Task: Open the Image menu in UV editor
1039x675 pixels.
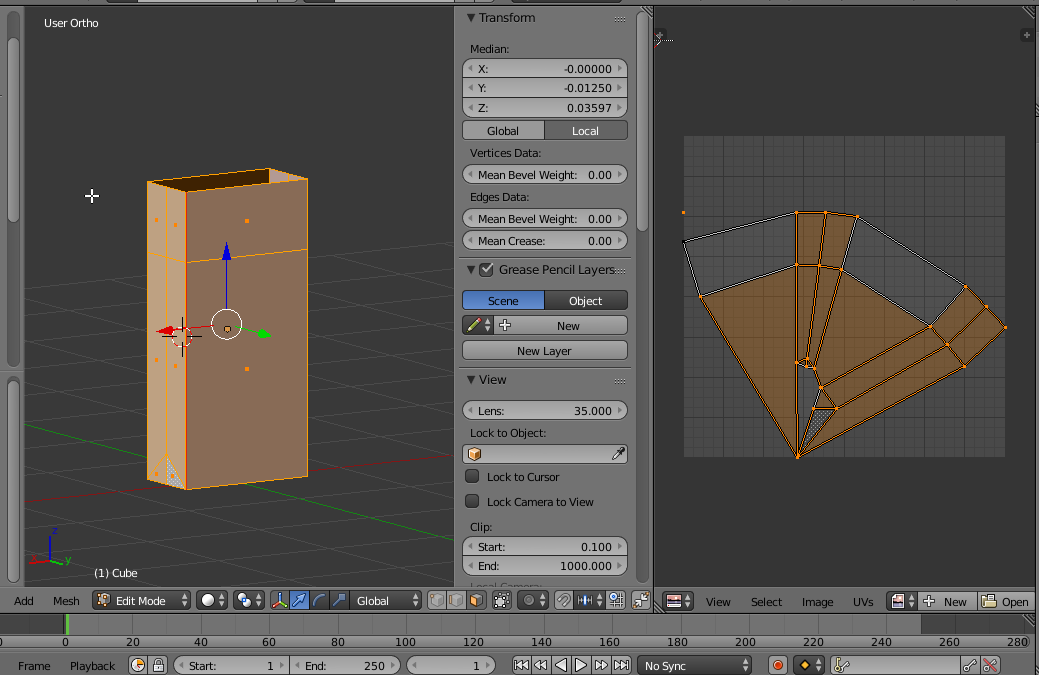Action: click(817, 601)
